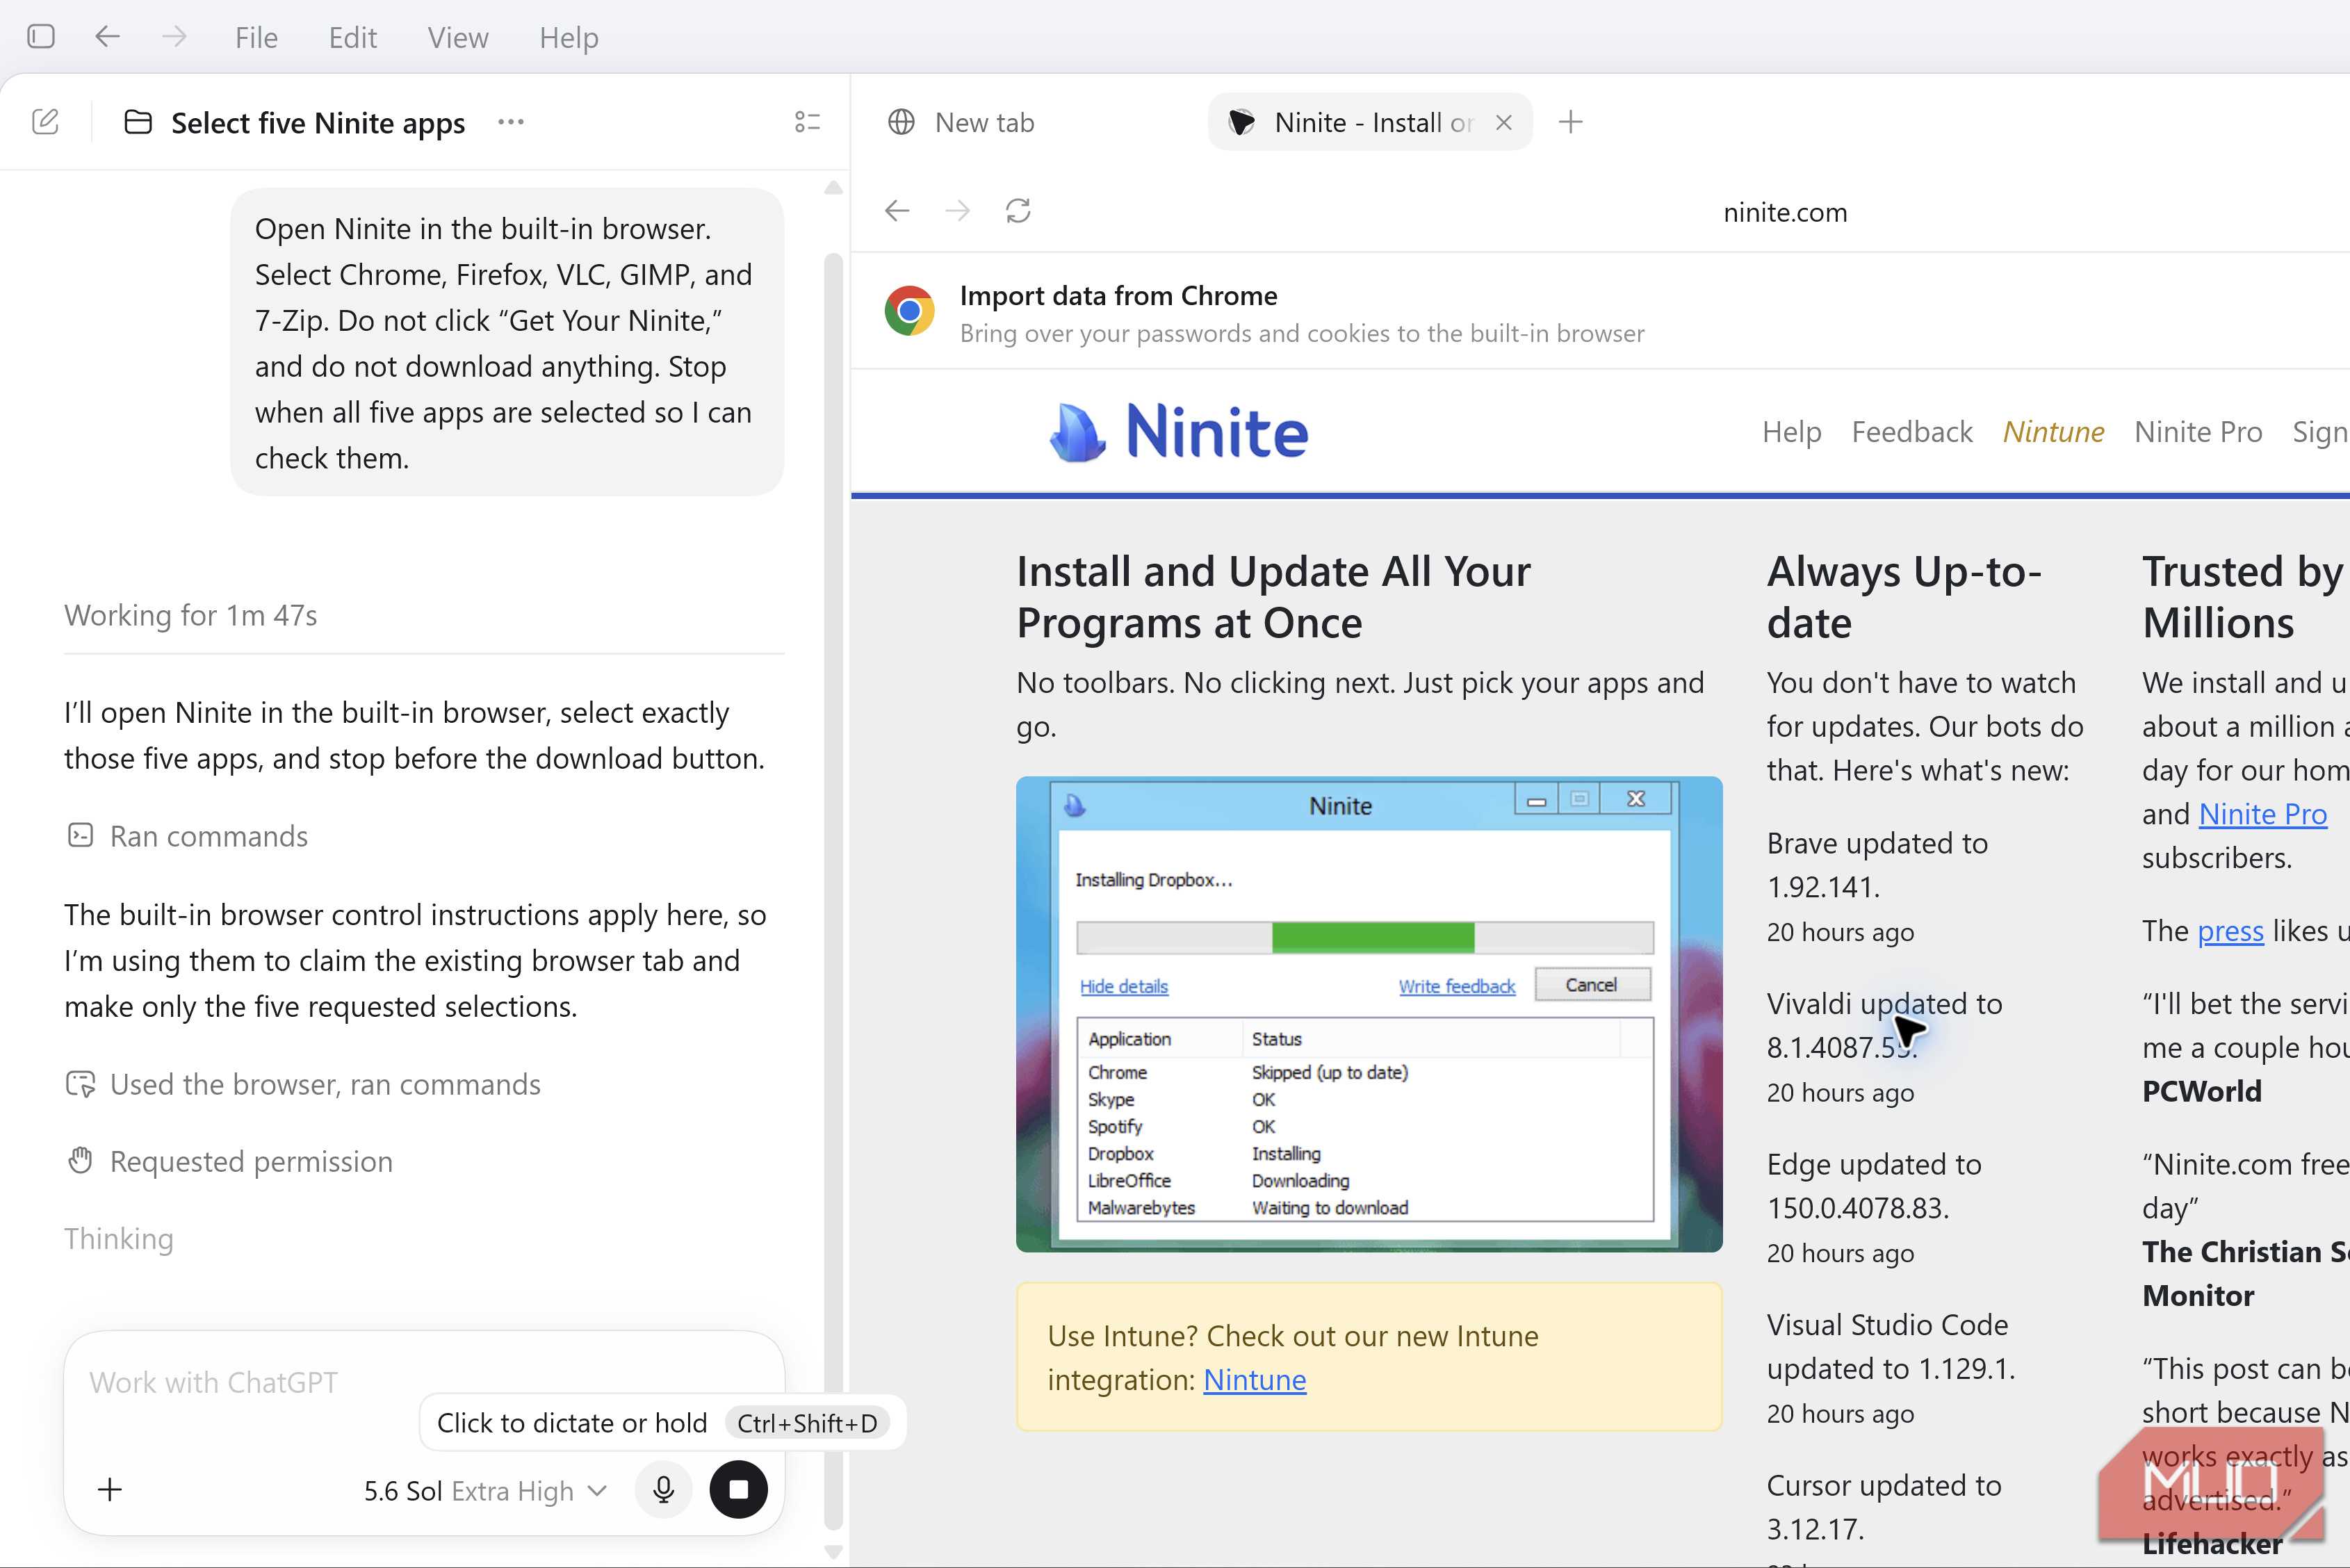Image resolution: width=2350 pixels, height=1568 pixels.
Task: Follow the Ninite Pro link in the Trusted by Millions text
Action: [2262, 814]
